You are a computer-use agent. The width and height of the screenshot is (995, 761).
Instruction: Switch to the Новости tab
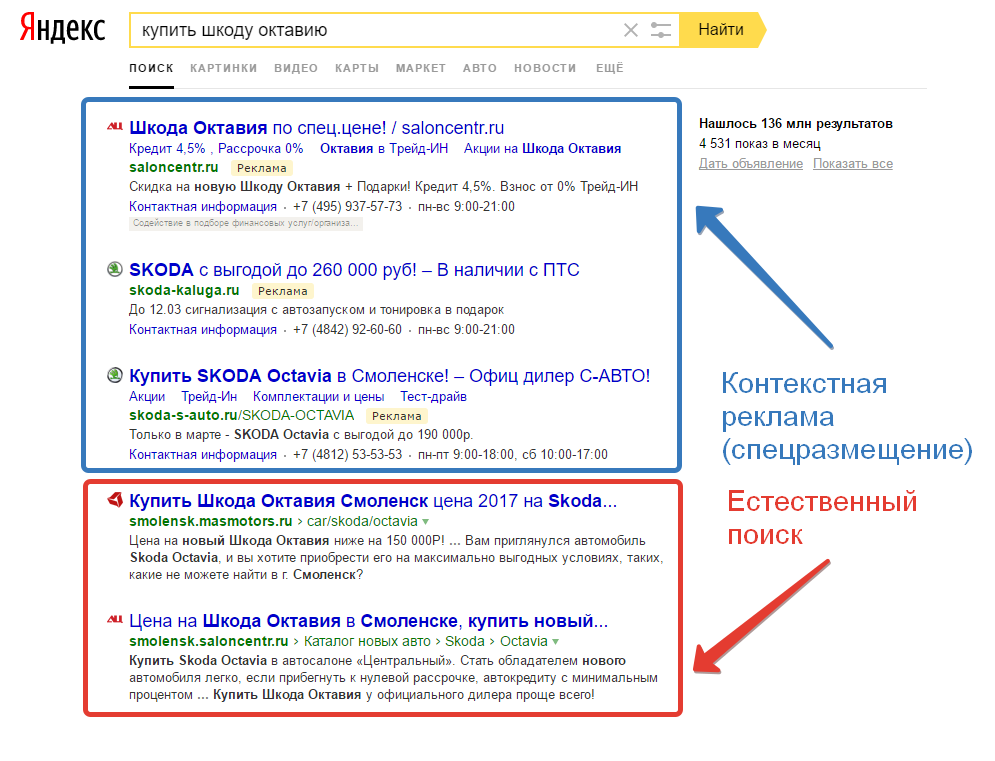545,68
